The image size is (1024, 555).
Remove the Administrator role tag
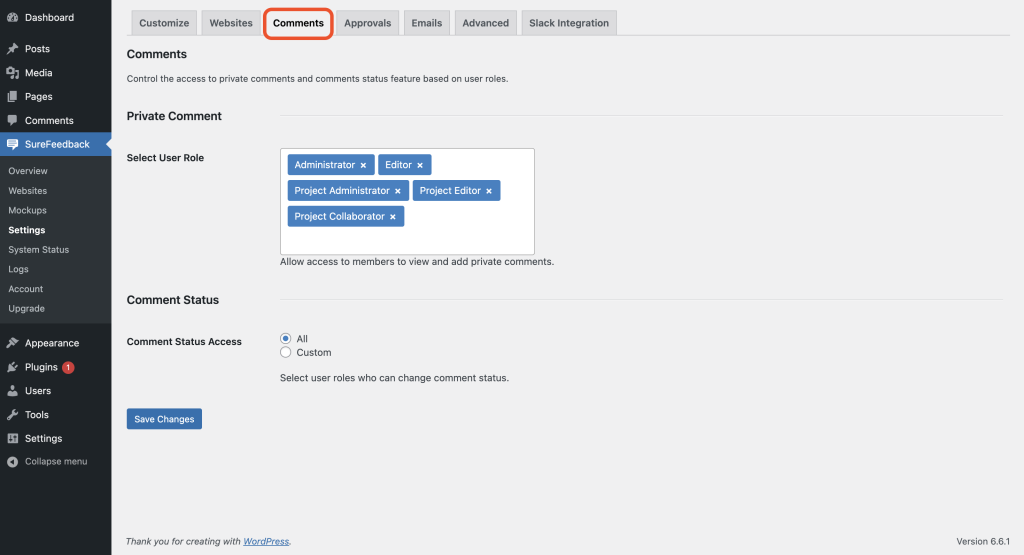click(363, 165)
